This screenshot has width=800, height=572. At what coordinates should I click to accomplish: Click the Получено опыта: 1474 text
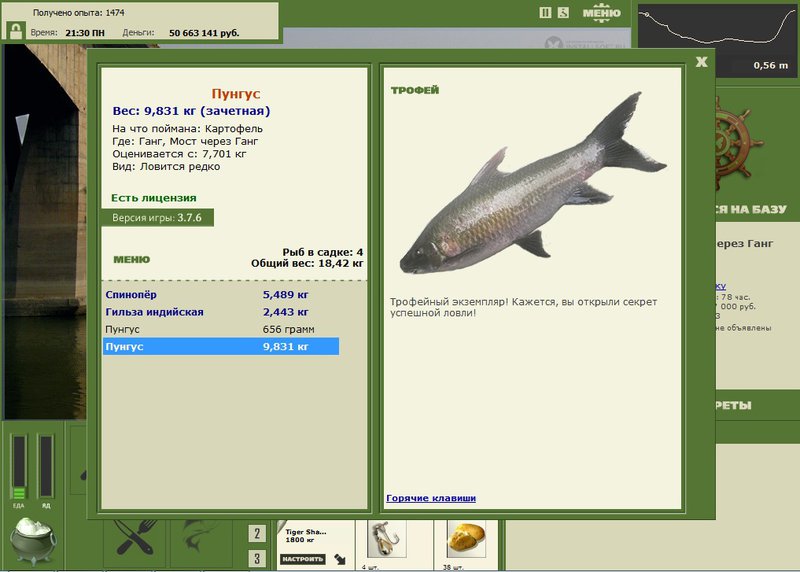[x=79, y=12]
